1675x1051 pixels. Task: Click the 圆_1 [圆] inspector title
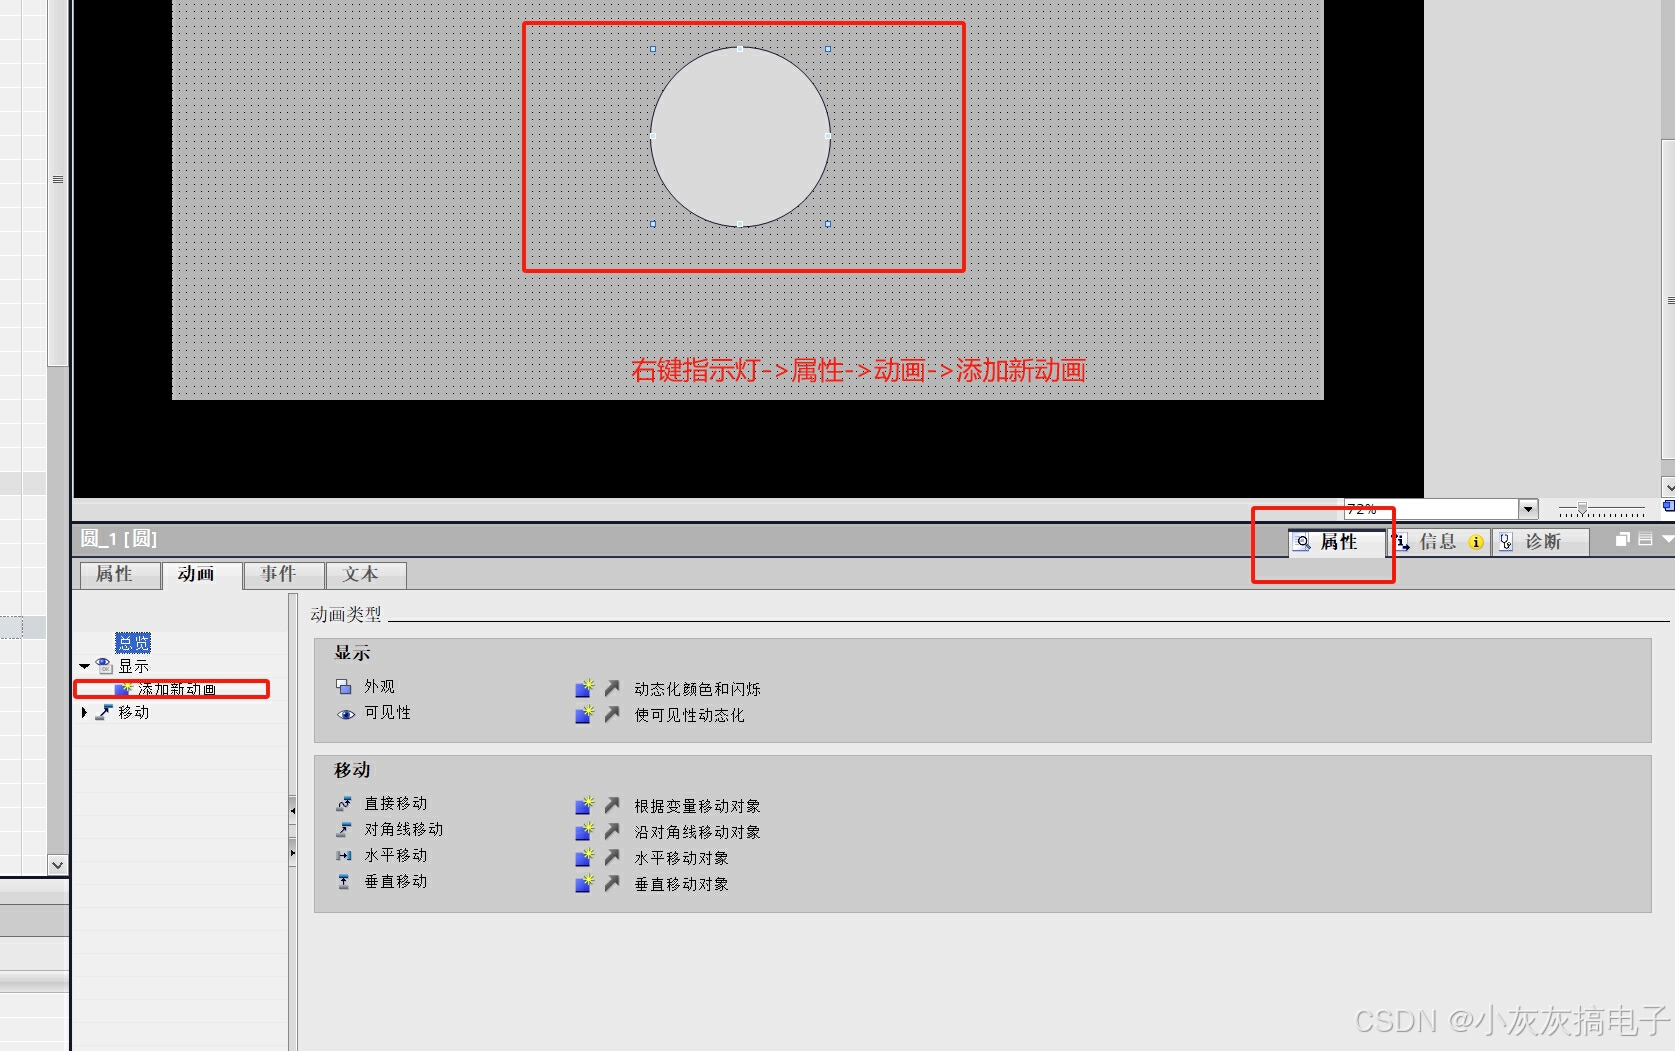click(x=119, y=539)
